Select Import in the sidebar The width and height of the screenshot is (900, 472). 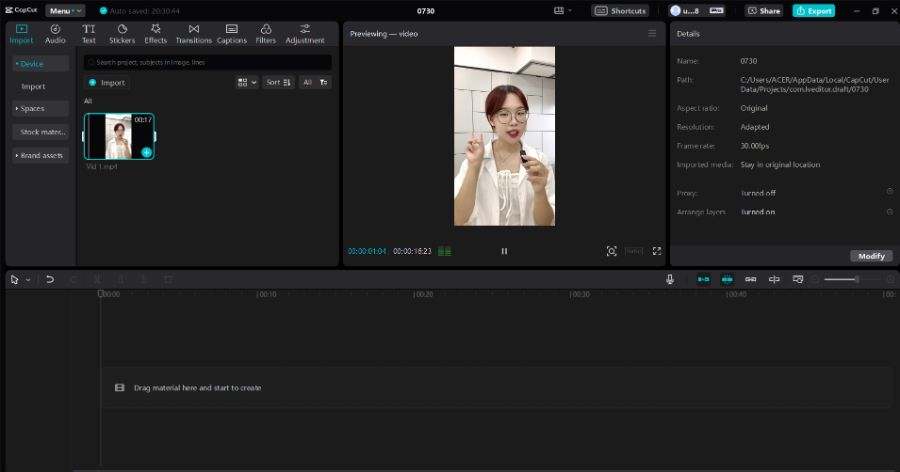[x=33, y=86]
